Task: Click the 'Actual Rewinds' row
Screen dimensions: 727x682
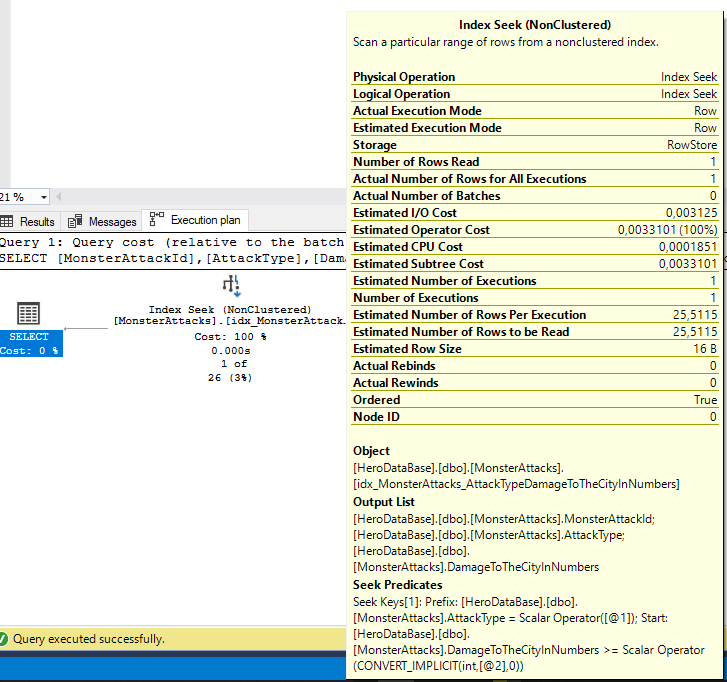Action: pyautogui.click(x=535, y=382)
